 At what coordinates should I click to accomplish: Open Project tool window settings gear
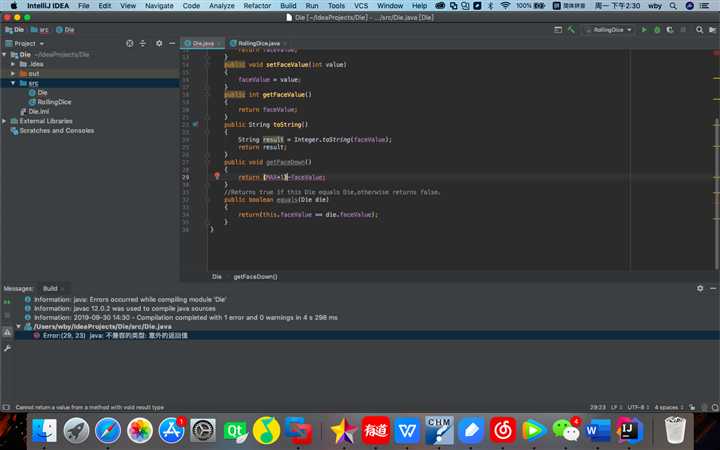coord(157,44)
